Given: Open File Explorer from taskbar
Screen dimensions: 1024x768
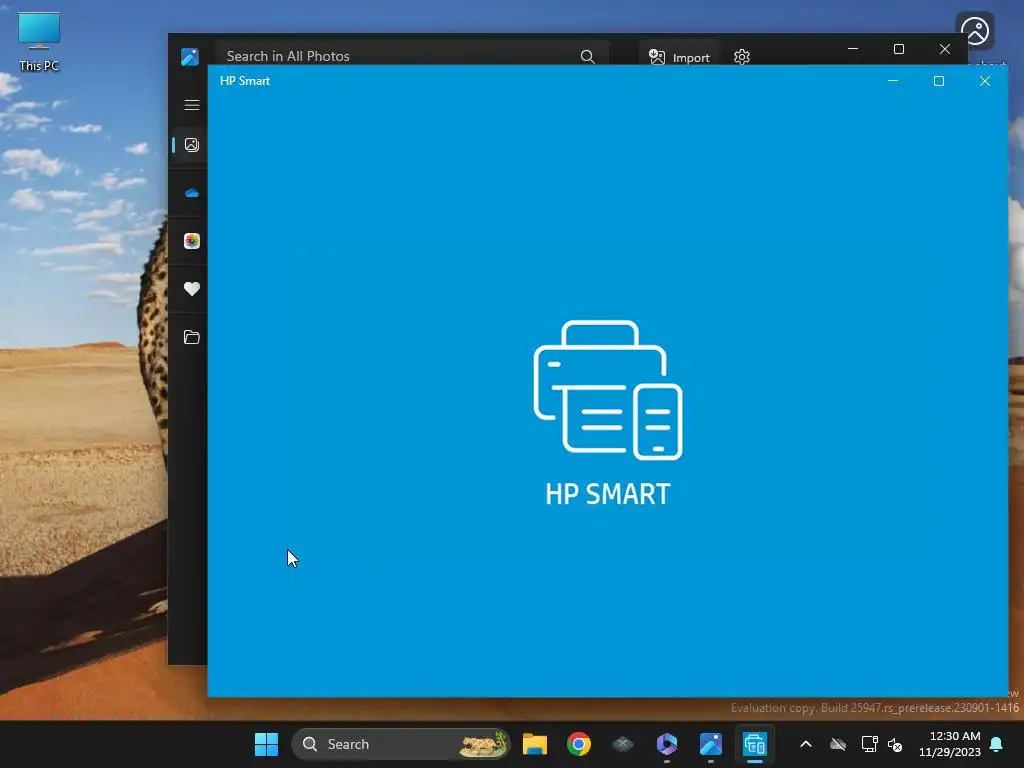Looking at the screenshot, I should (x=534, y=744).
